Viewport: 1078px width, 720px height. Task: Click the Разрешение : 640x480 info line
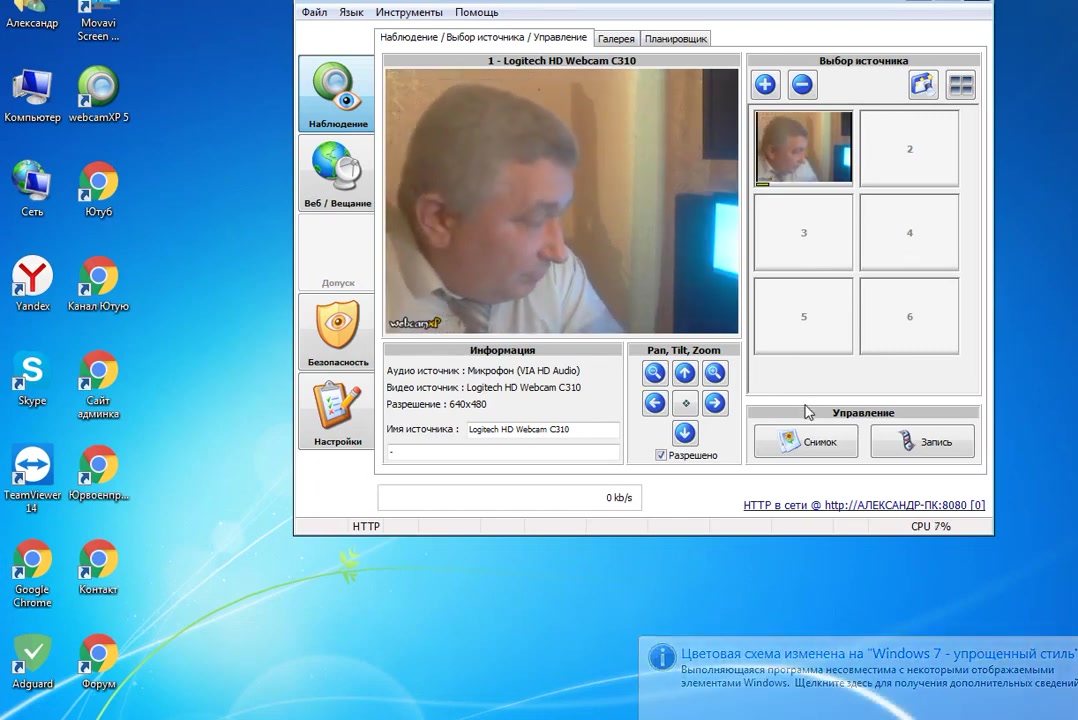(436, 404)
